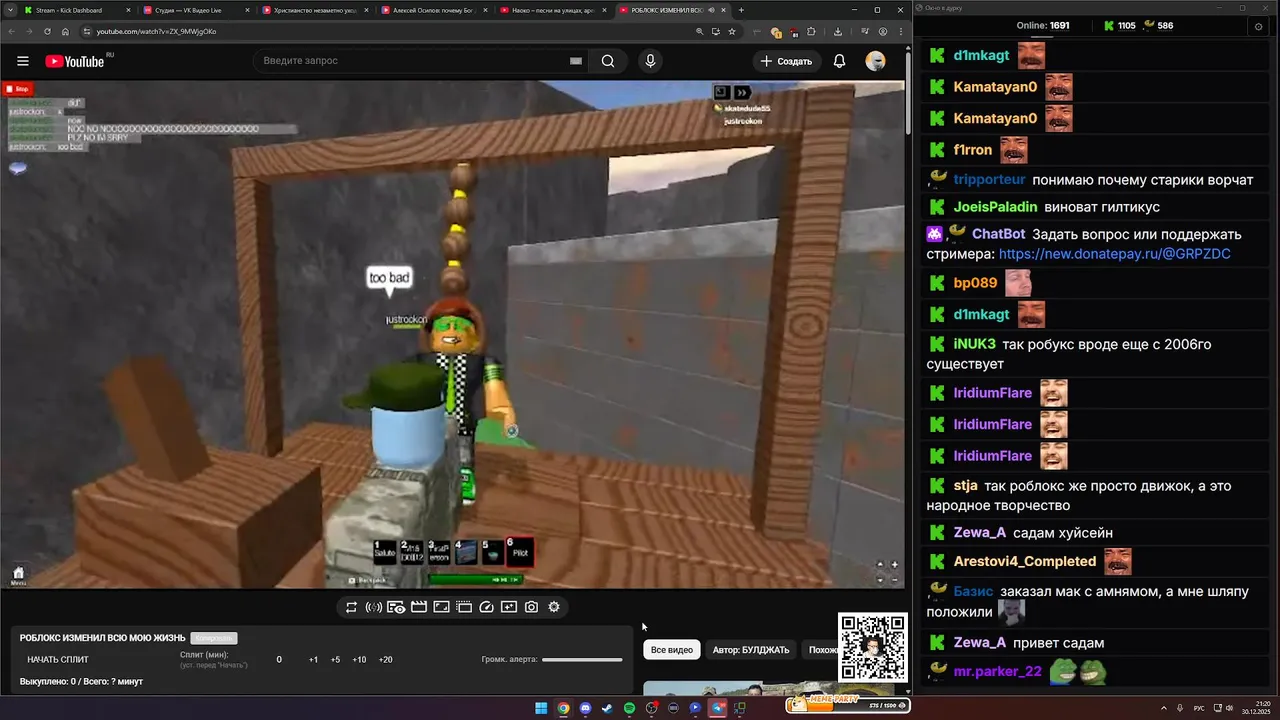
Task: Click the Копировать button next to the title
Action: pos(214,638)
